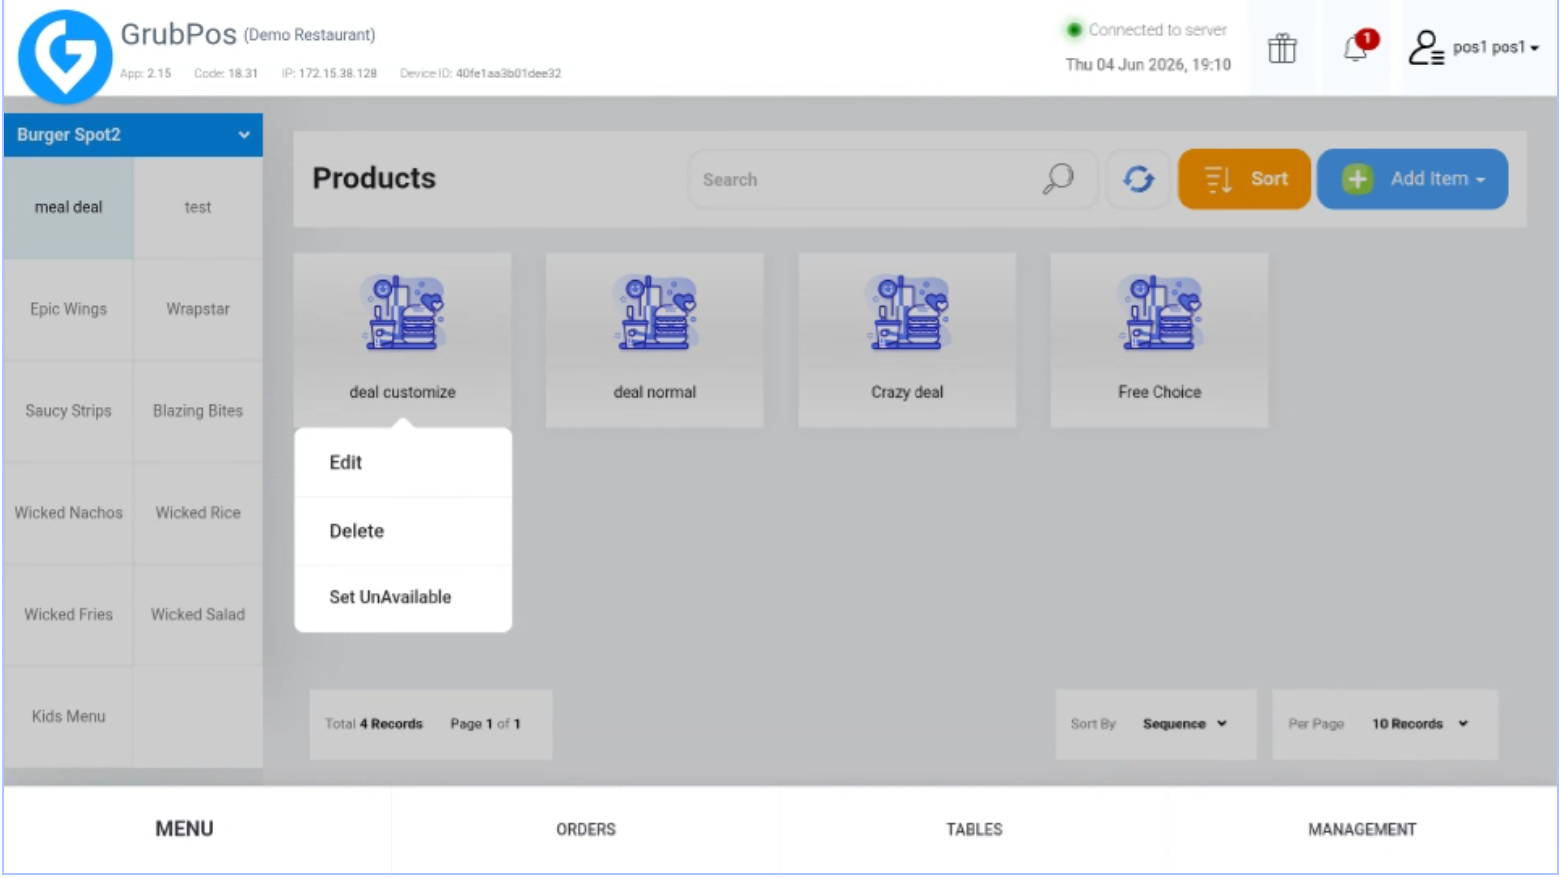Click the Page 1 of 1 text
Image resolution: width=1560 pixels, height=878 pixels.
[x=485, y=724]
